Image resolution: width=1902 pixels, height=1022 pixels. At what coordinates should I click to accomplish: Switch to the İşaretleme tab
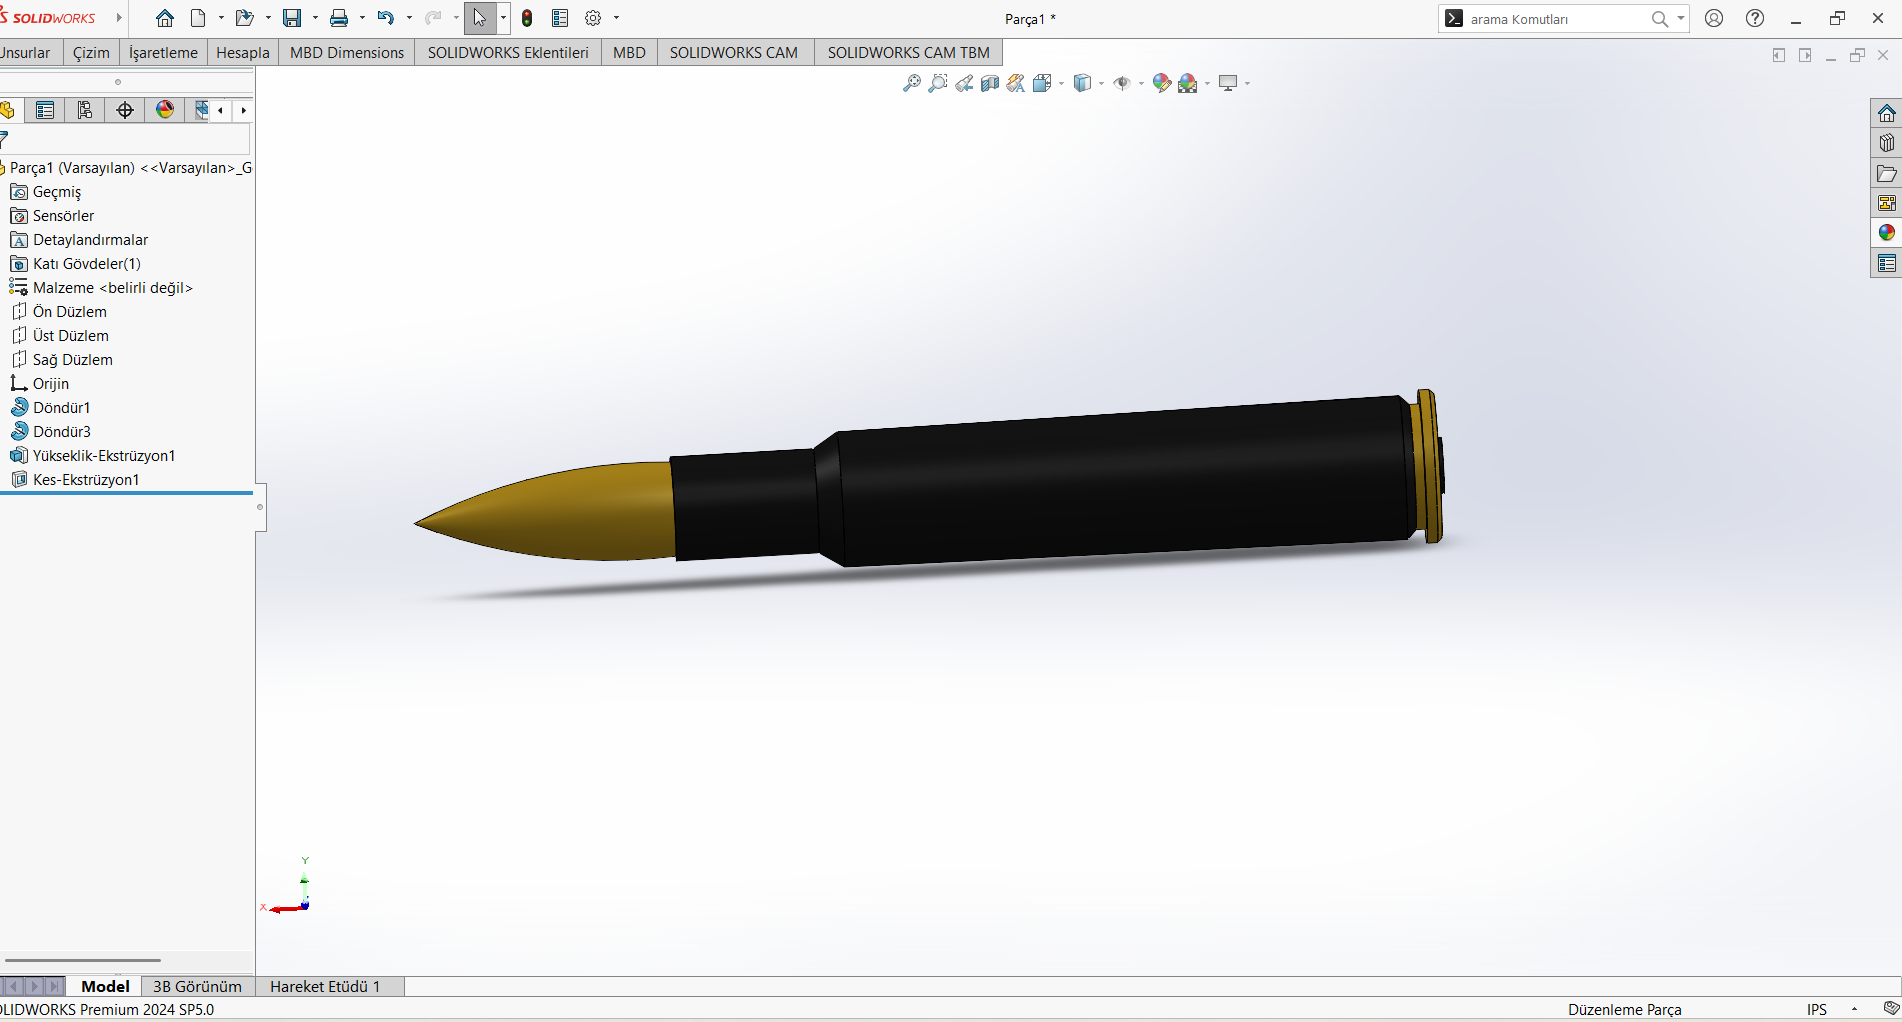click(x=163, y=52)
